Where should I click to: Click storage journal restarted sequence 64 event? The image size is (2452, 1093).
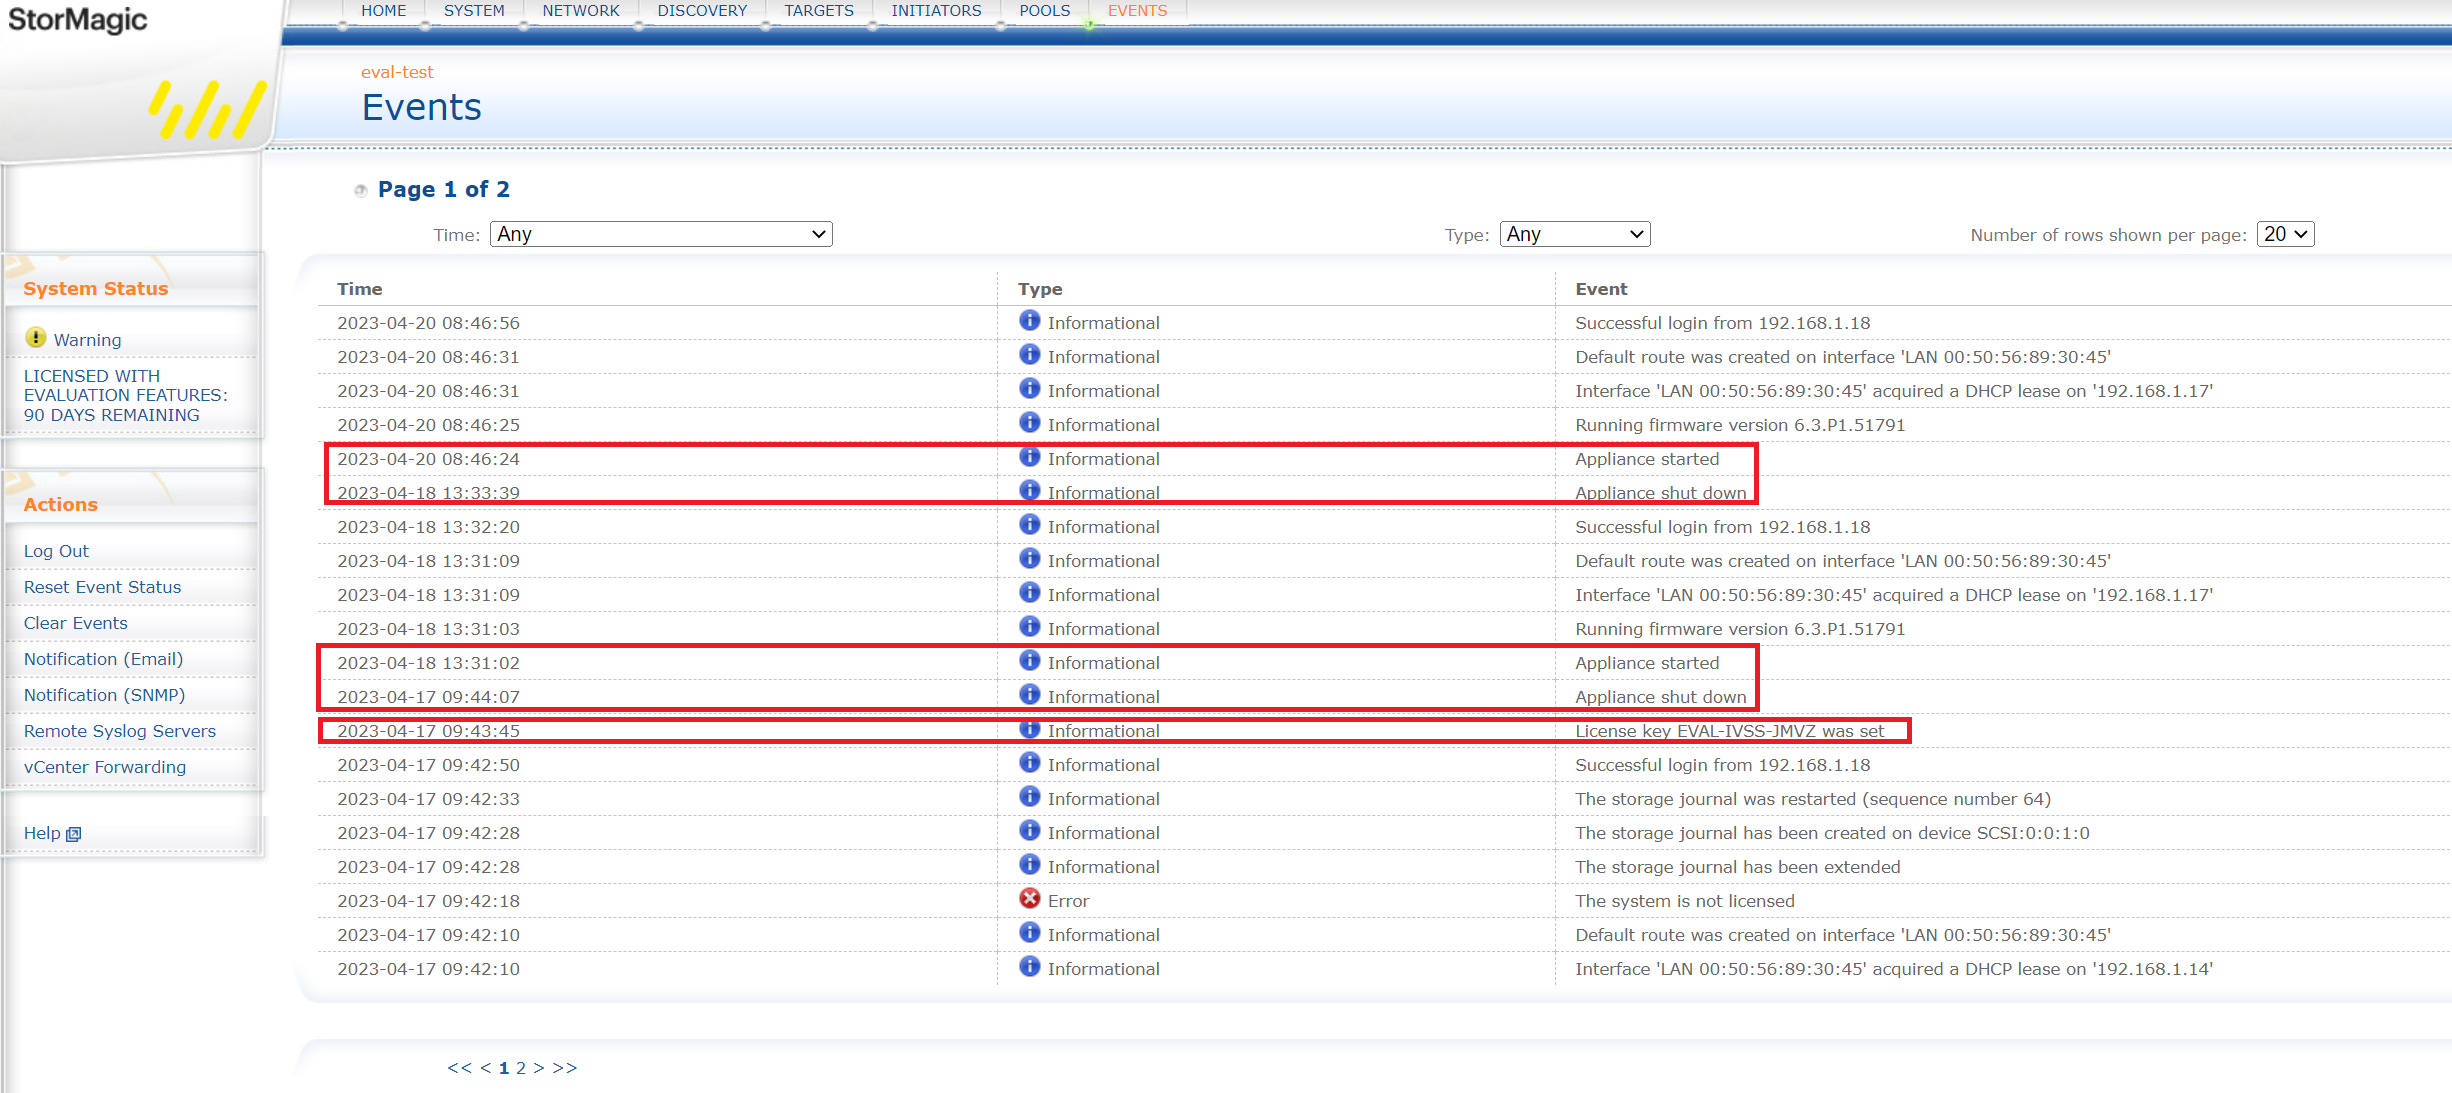point(1813,799)
